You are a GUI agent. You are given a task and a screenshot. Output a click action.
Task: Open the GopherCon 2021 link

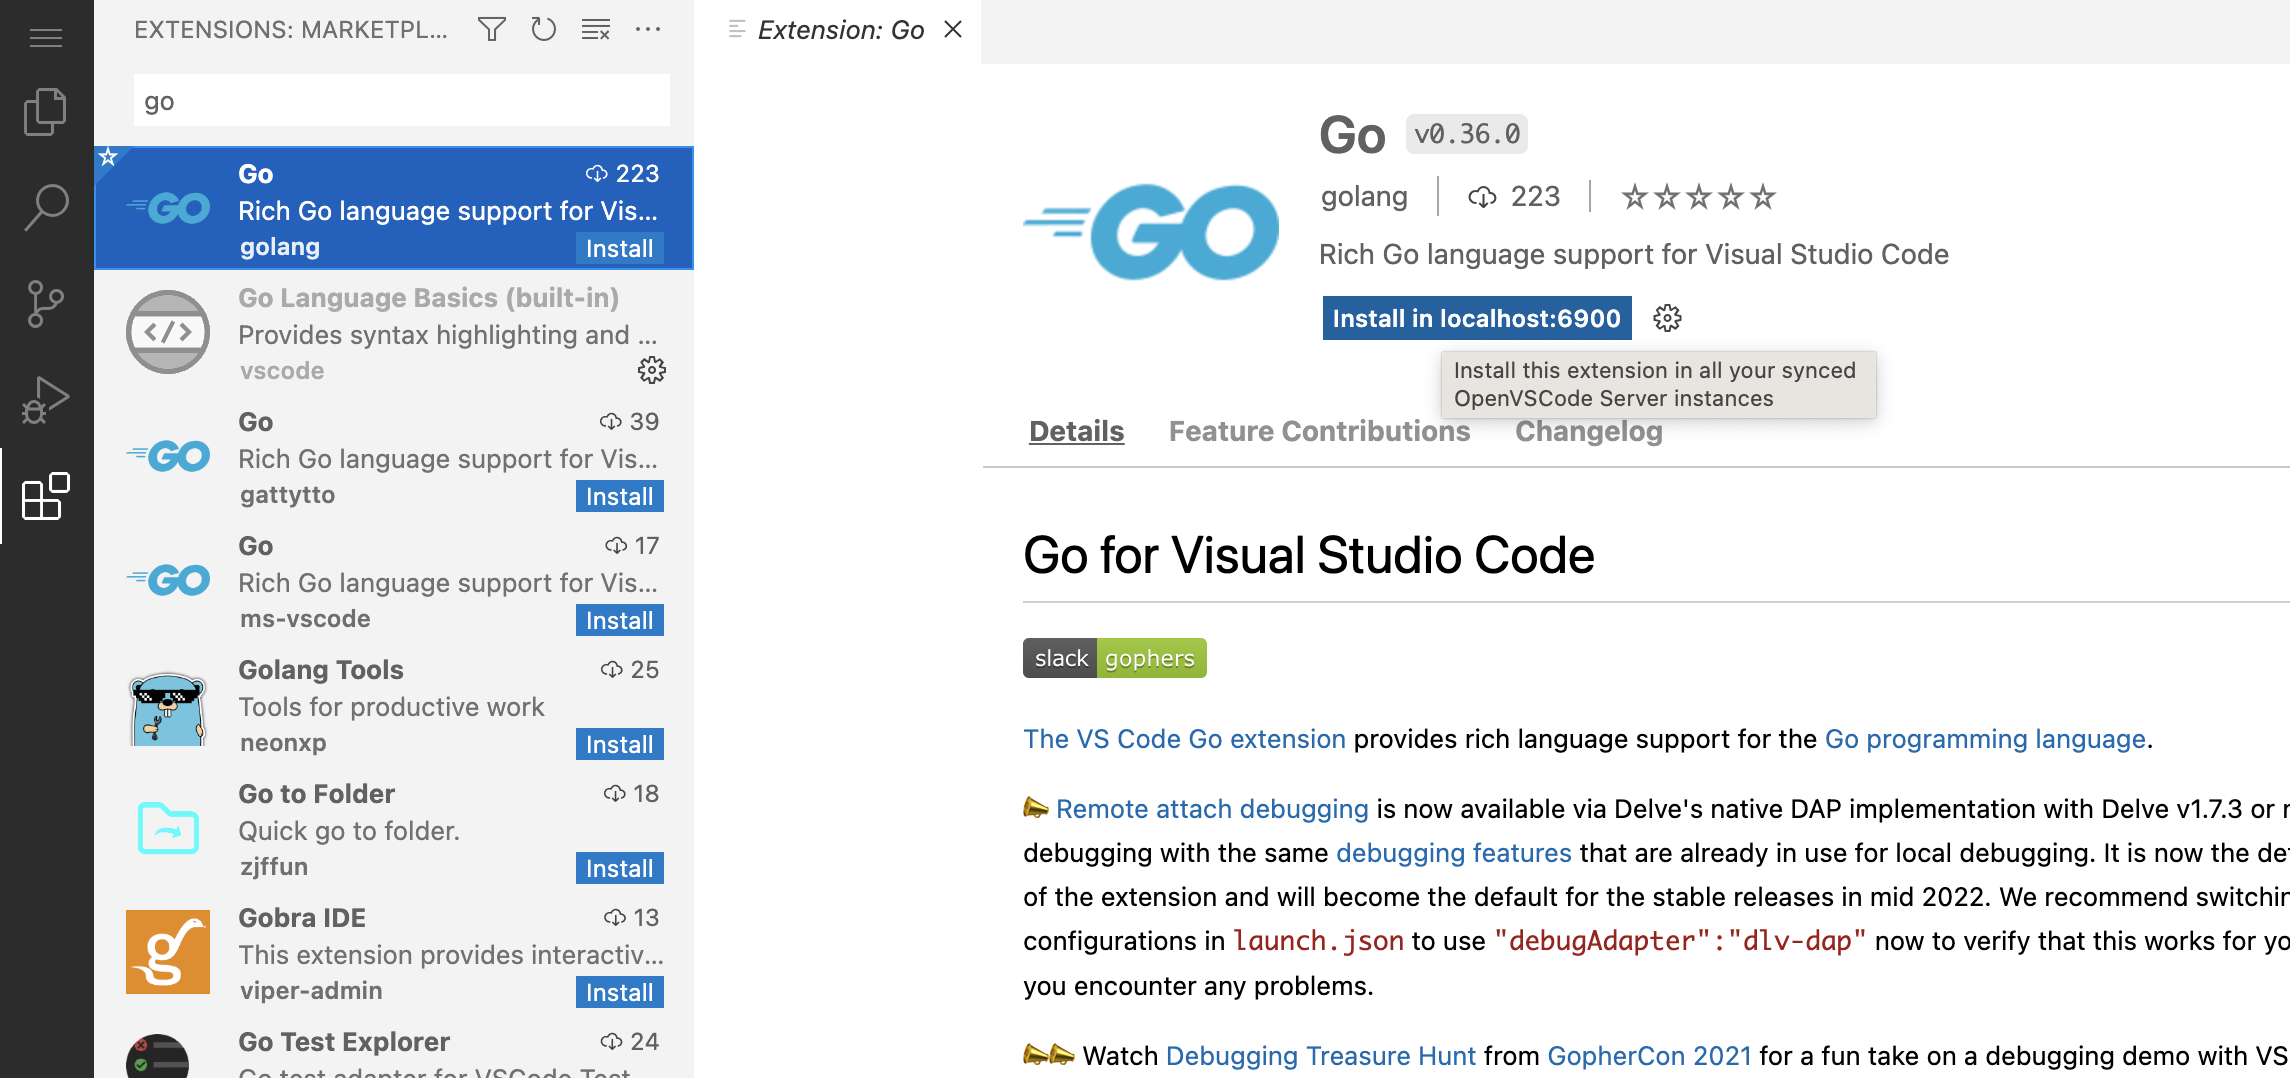1649,1056
